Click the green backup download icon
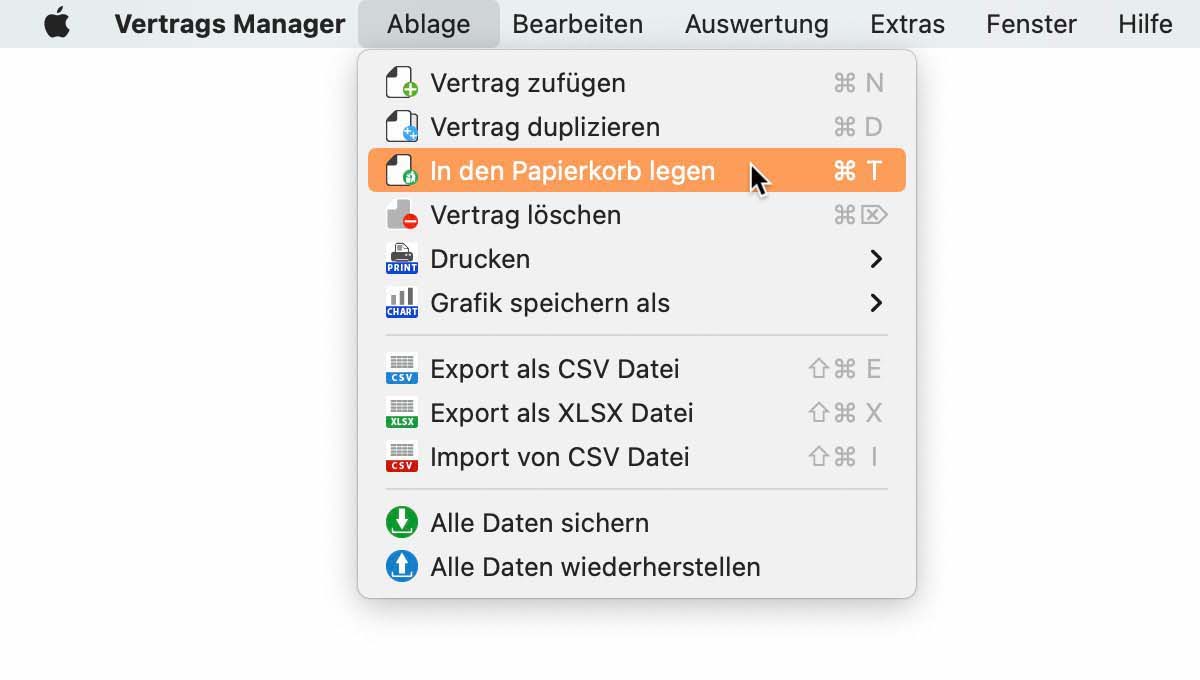 401,523
